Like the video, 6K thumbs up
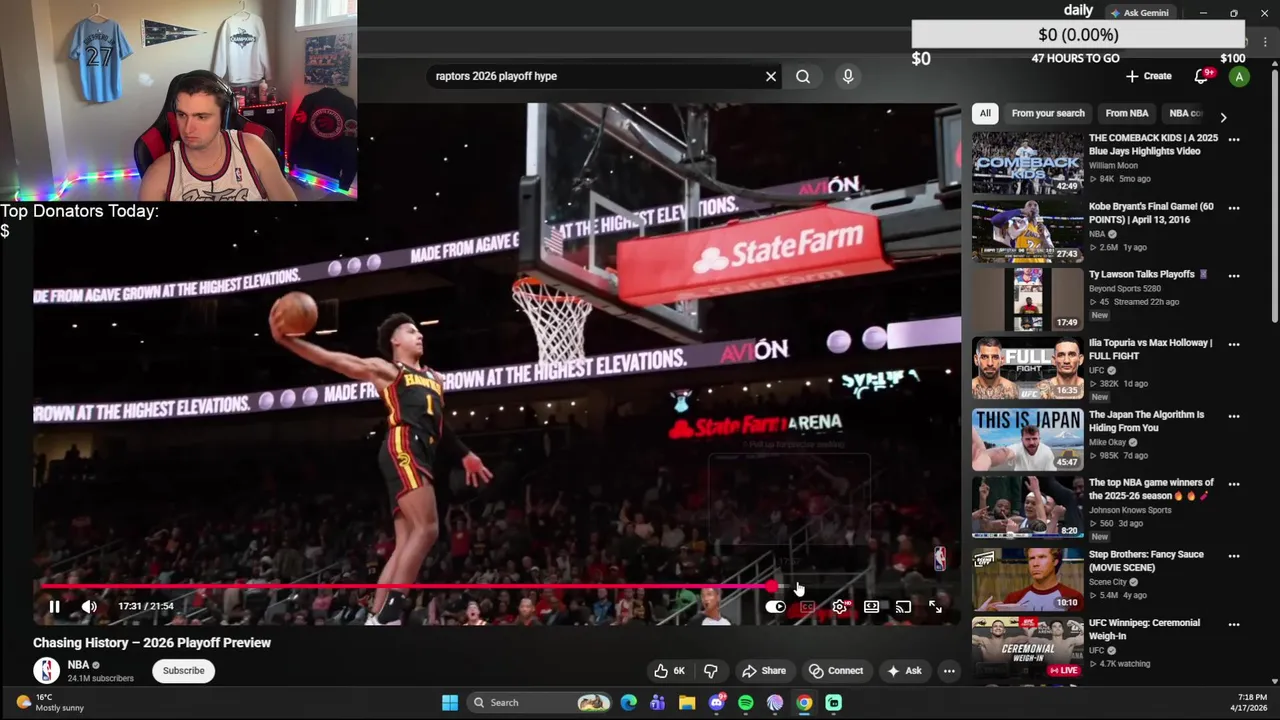 pos(669,671)
